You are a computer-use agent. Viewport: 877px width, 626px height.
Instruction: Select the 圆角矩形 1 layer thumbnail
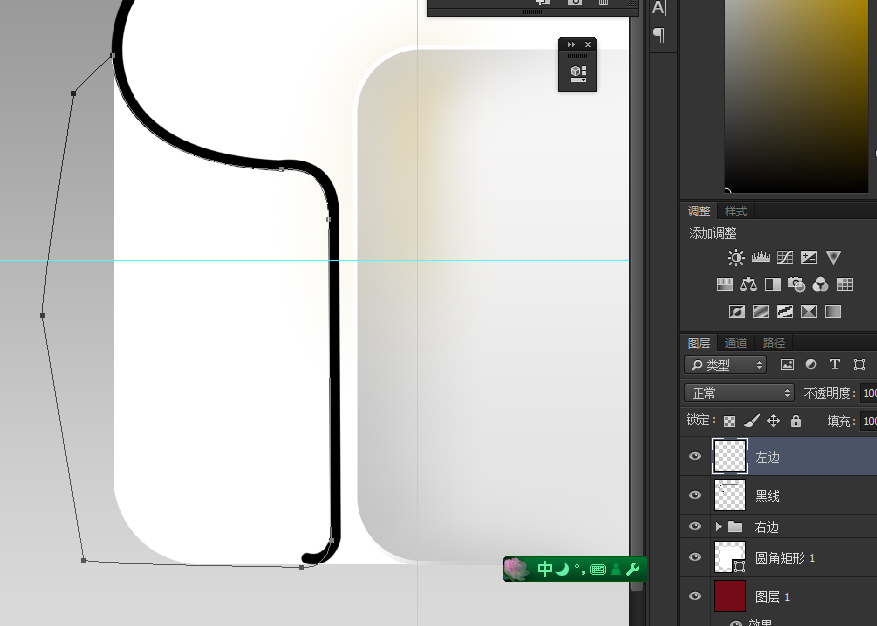(730, 557)
